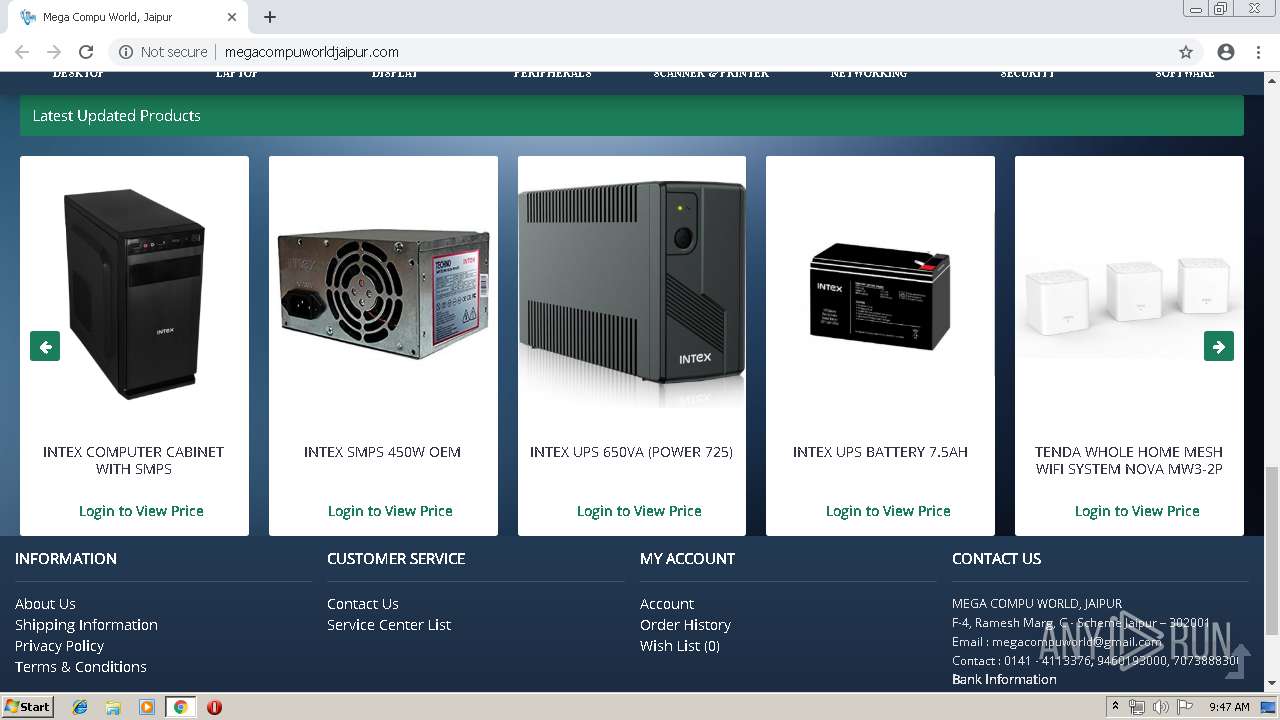The width and height of the screenshot is (1280, 720).
Task: Login to view price for Intex SMPS
Action: (390, 511)
